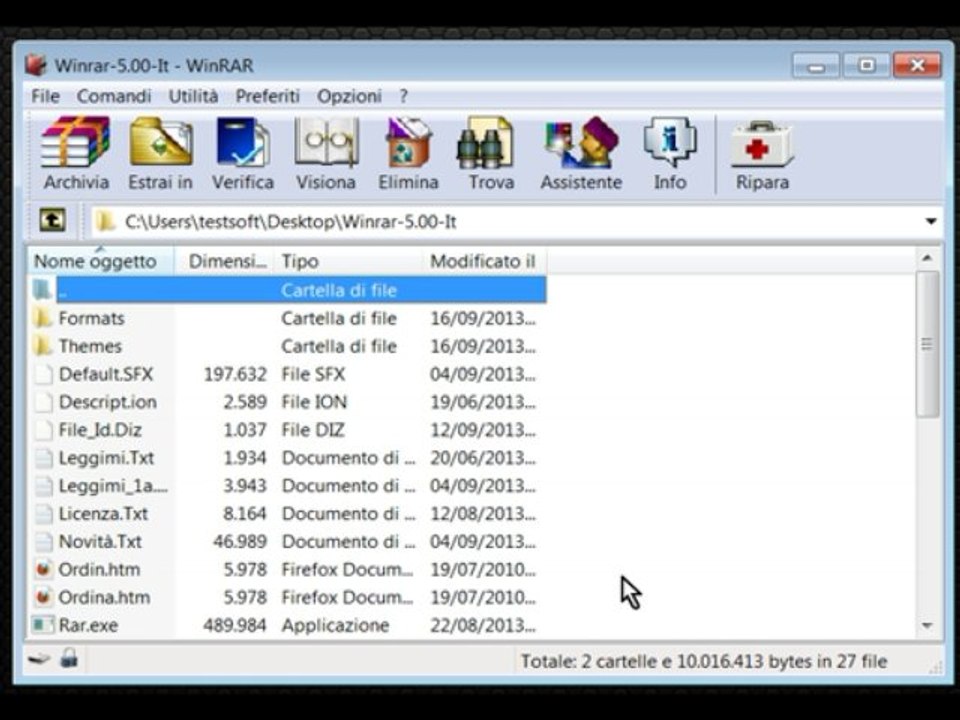This screenshot has height=720, width=960.
Task: Click date 20/06/2013 for Leggimi.Txt
Action: [x=482, y=457]
